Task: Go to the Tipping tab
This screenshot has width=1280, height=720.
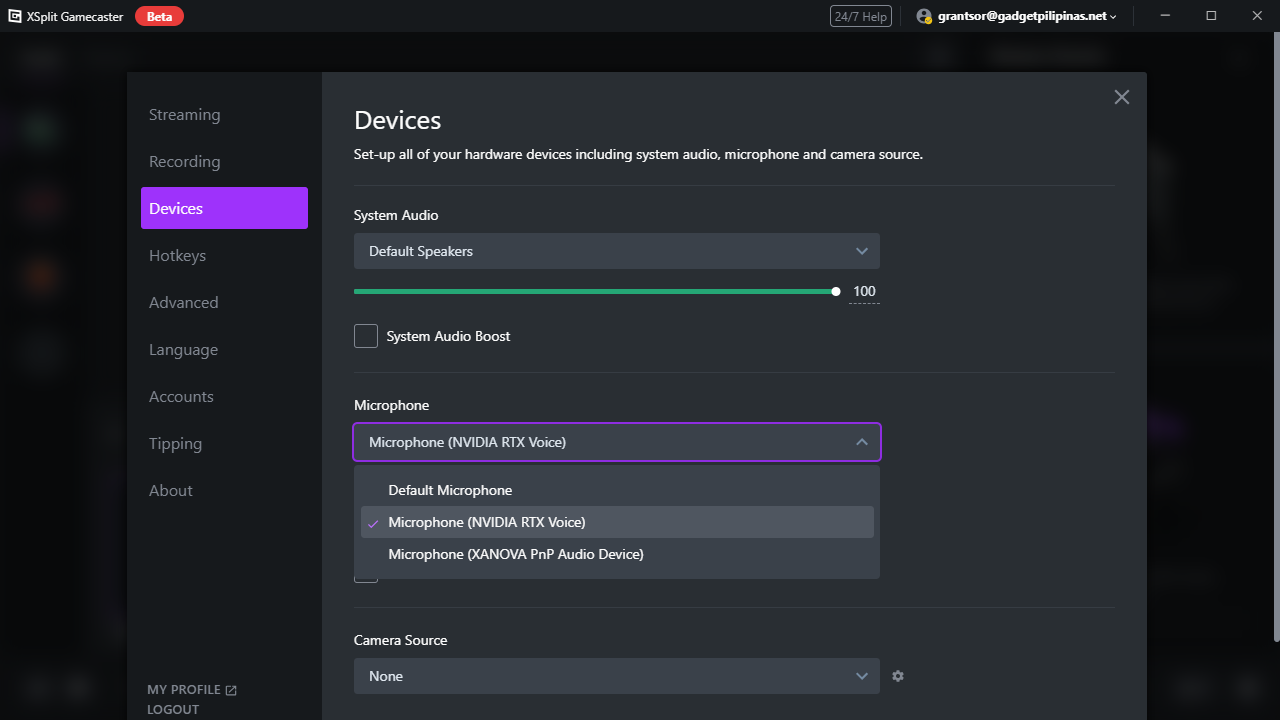Action: pos(224,444)
